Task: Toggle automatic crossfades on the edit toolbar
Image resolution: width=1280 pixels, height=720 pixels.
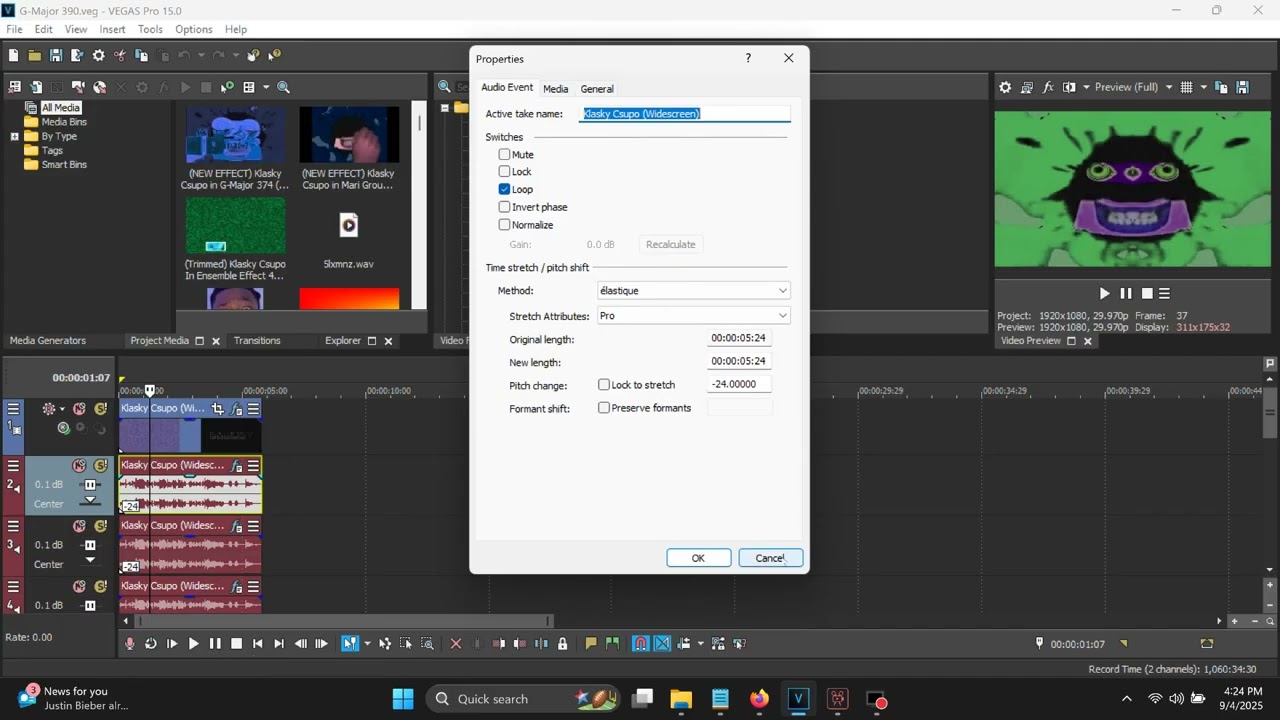Action: 662,644
